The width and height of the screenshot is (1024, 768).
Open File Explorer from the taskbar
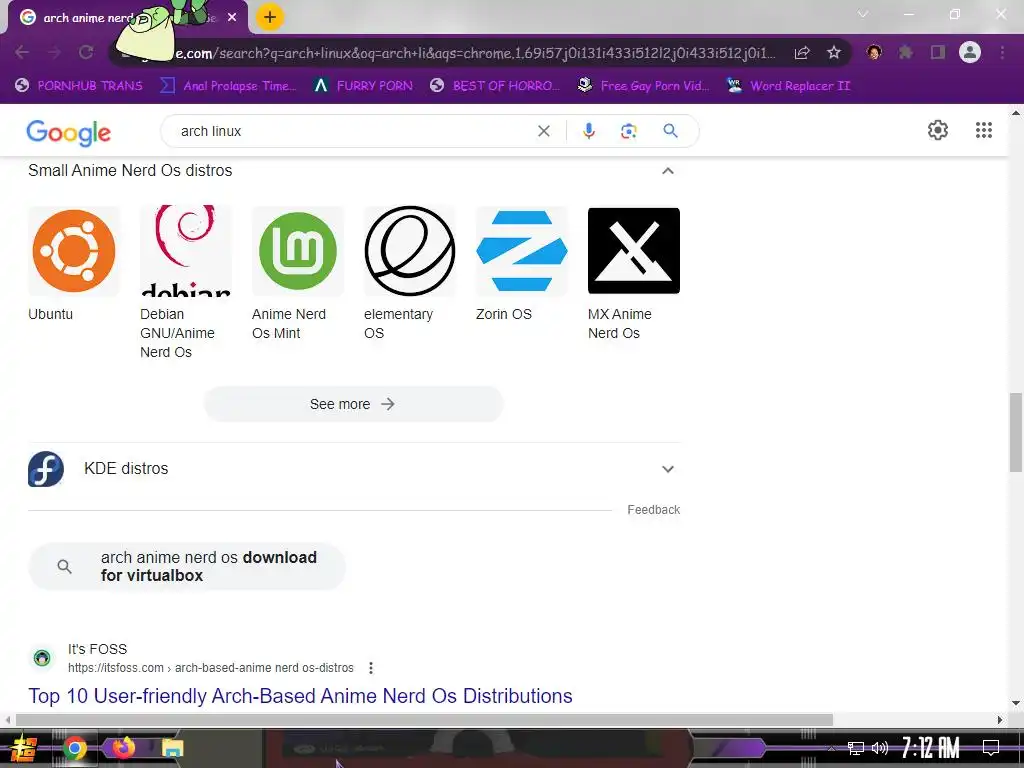(172, 748)
